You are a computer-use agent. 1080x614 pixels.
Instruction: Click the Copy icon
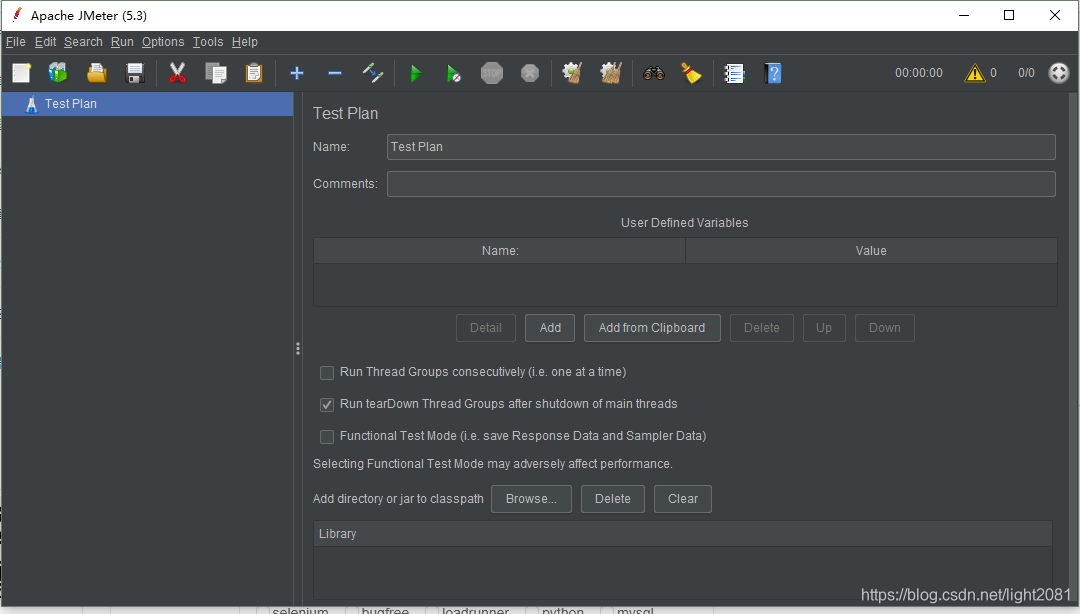(216, 73)
